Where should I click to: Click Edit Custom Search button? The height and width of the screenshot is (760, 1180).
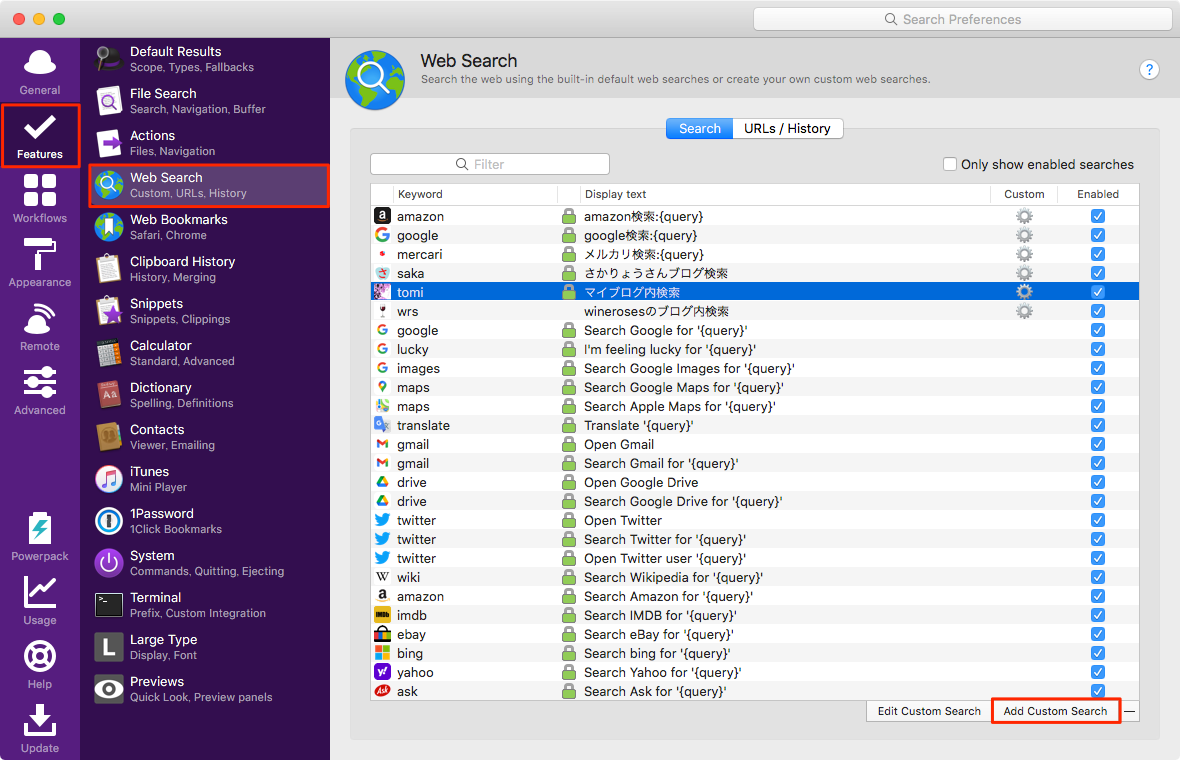[x=929, y=711]
